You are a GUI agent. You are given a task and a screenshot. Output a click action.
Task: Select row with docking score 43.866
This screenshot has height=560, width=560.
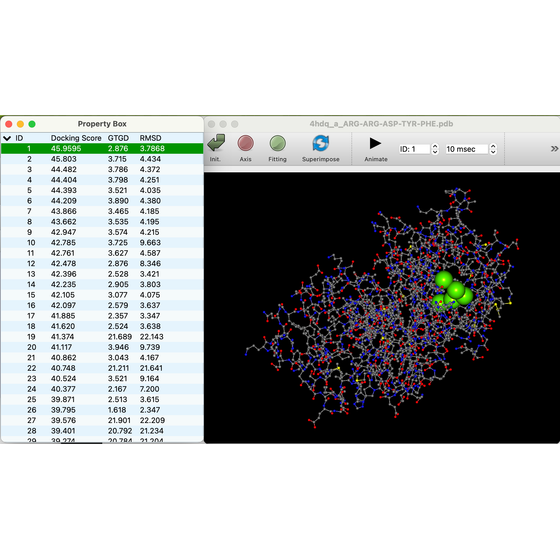(102, 211)
